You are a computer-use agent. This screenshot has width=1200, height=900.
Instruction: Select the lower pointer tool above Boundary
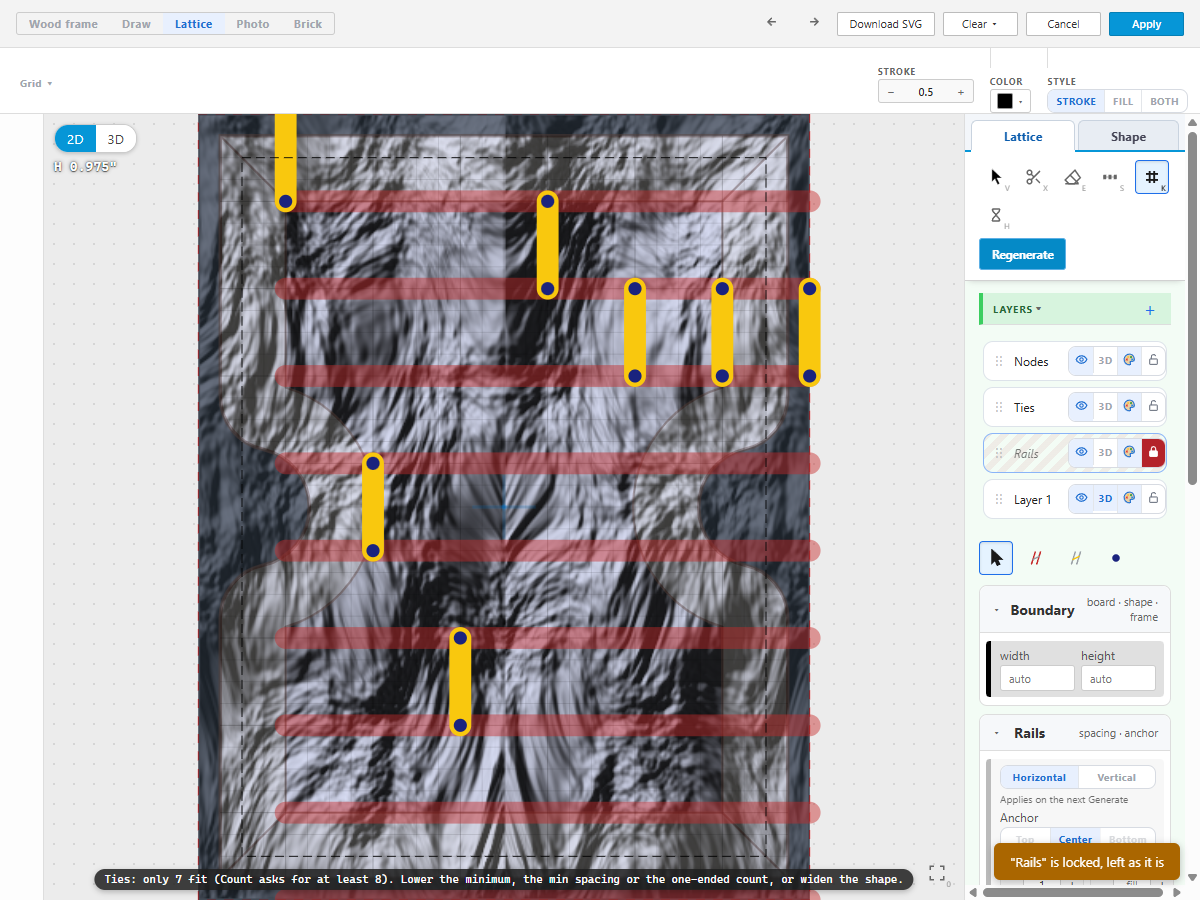click(996, 558)
